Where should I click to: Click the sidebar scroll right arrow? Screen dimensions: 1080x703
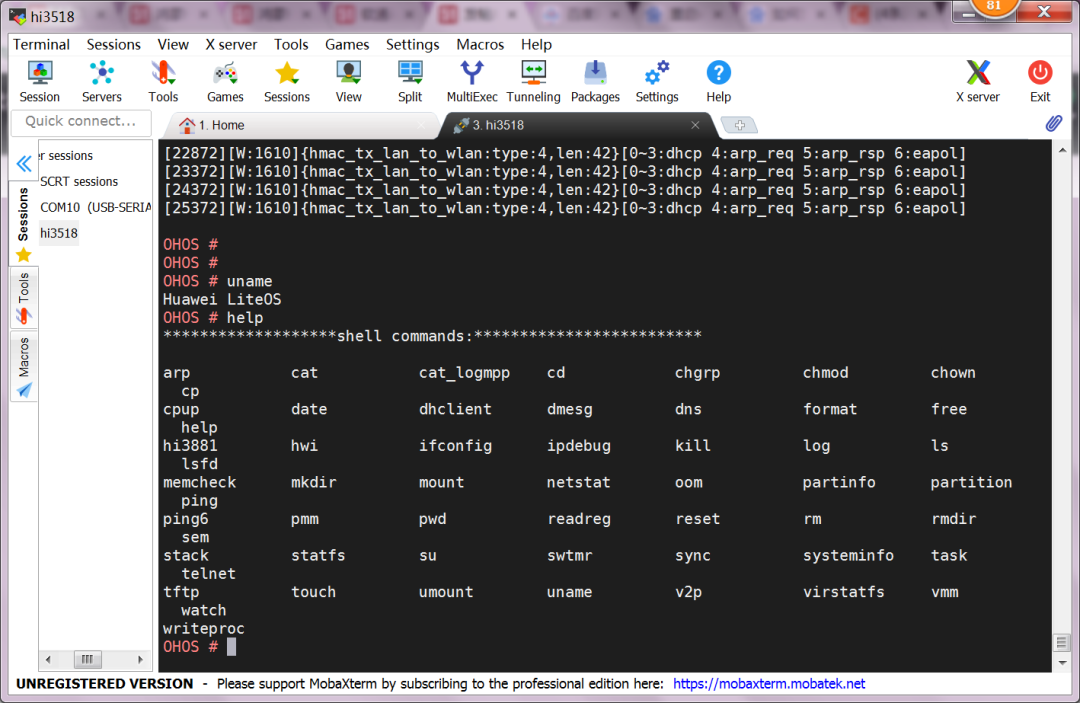pos(141,660)
